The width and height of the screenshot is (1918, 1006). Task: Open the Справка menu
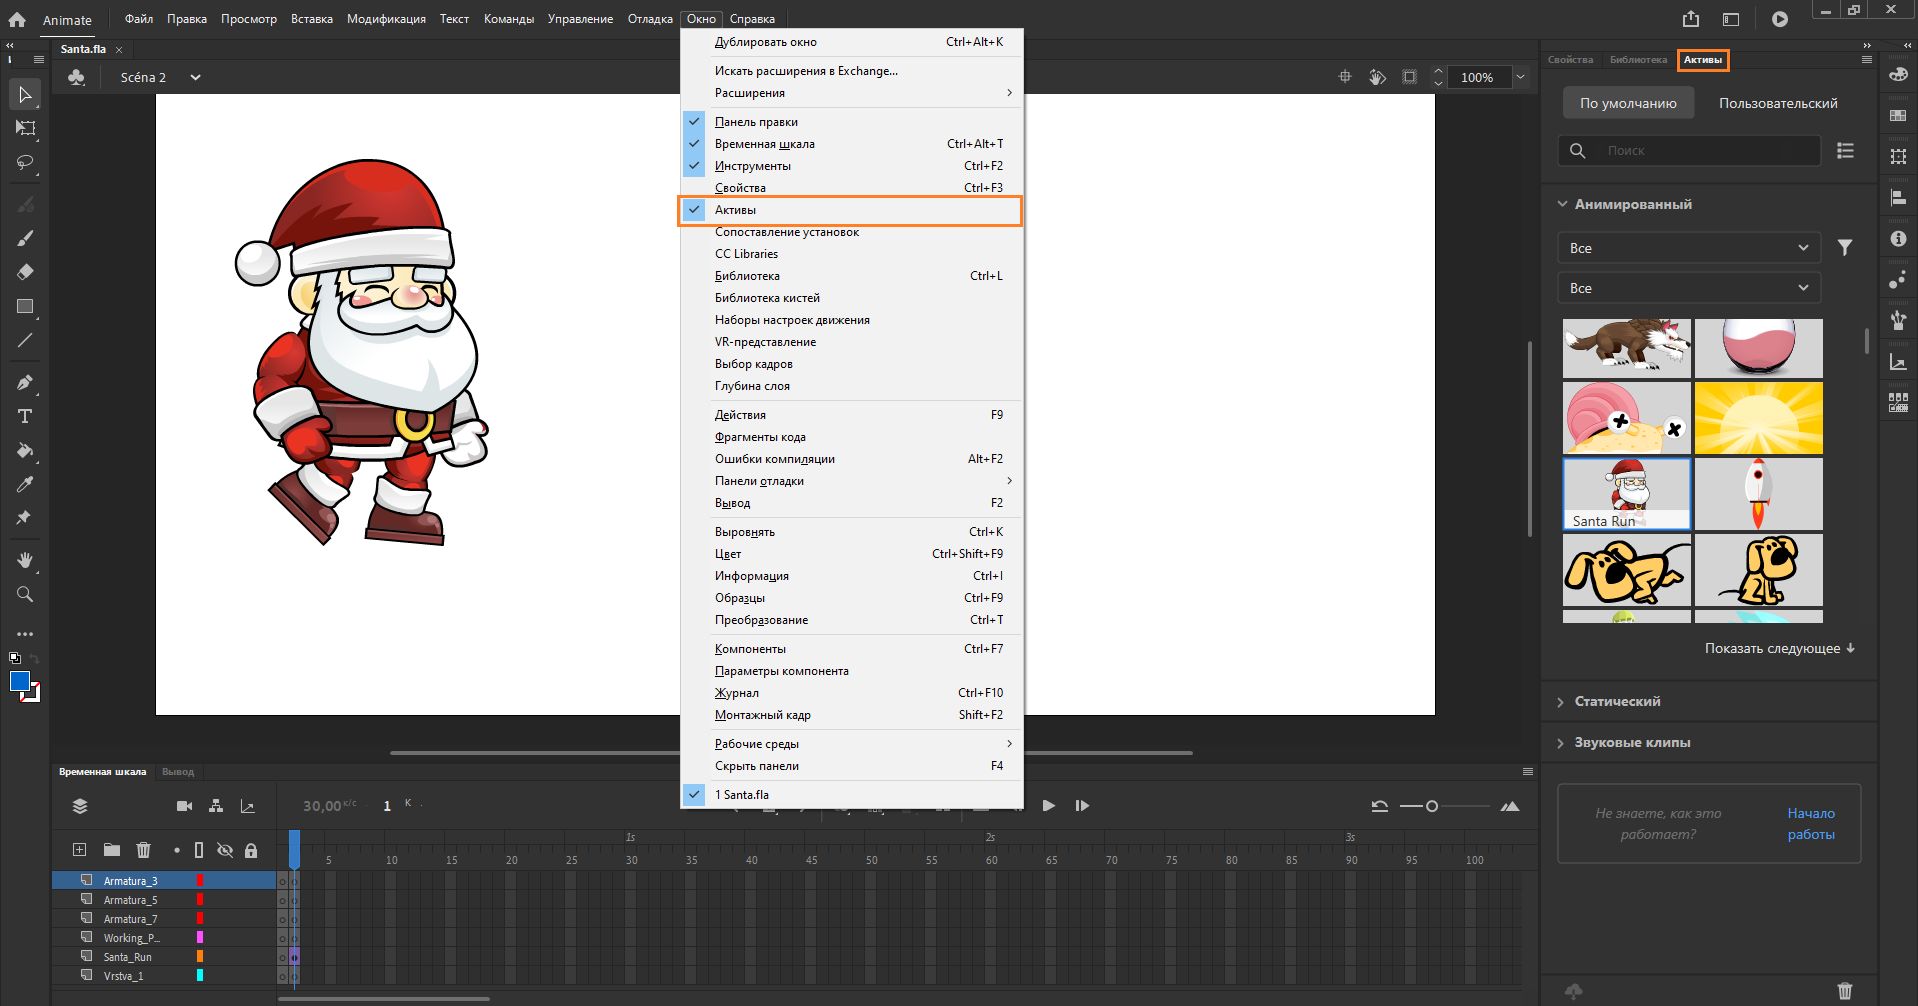(752, 19)
